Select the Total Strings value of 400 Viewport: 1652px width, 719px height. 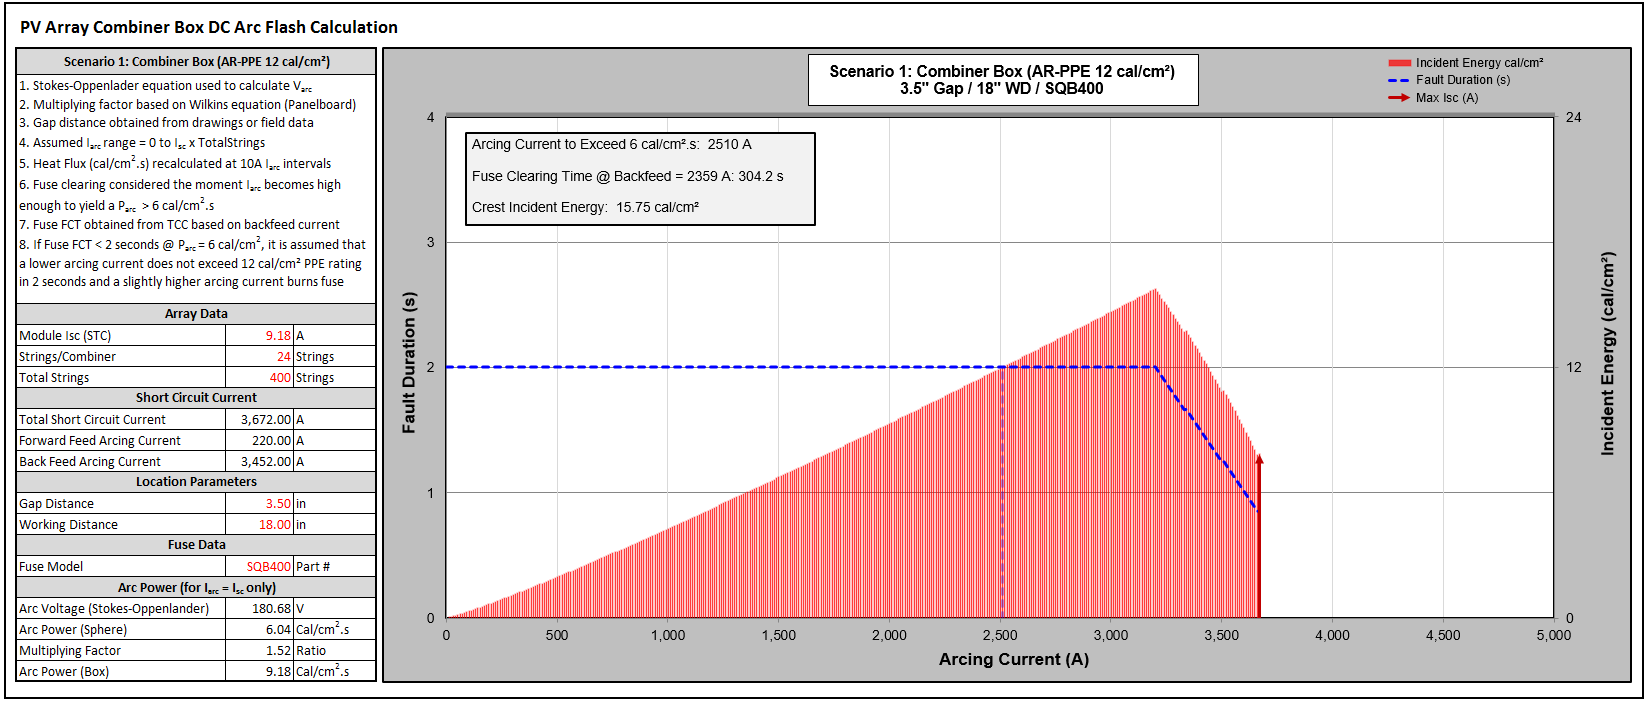[x=259, y=378]
